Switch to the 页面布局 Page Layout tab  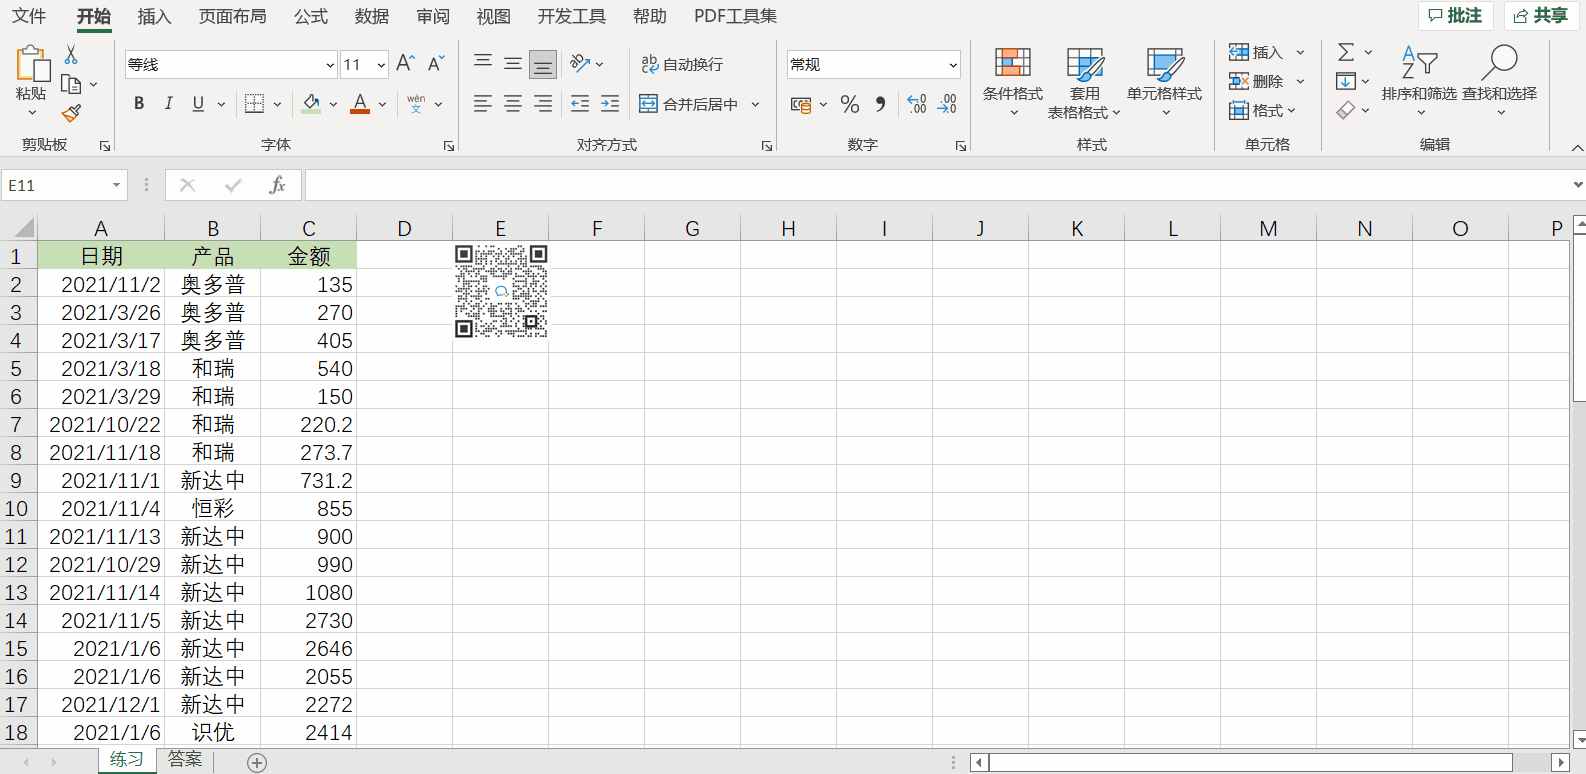coord(232,16)
